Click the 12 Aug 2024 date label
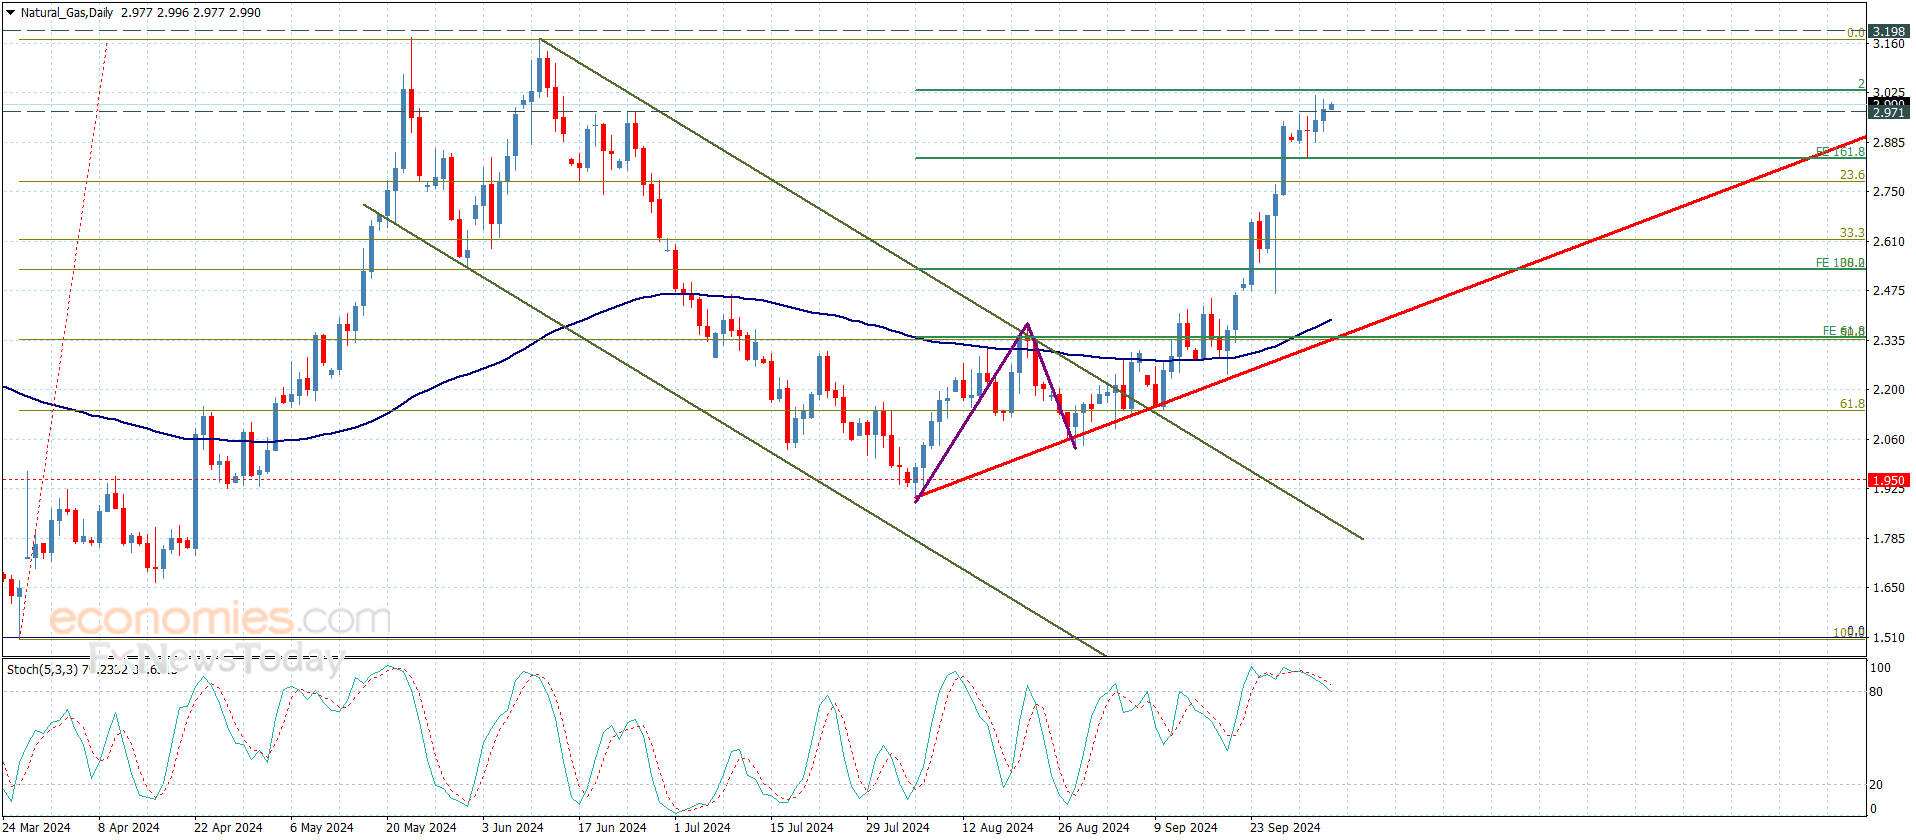Screen dimensions: 1916x840 [x=998, y=827]
